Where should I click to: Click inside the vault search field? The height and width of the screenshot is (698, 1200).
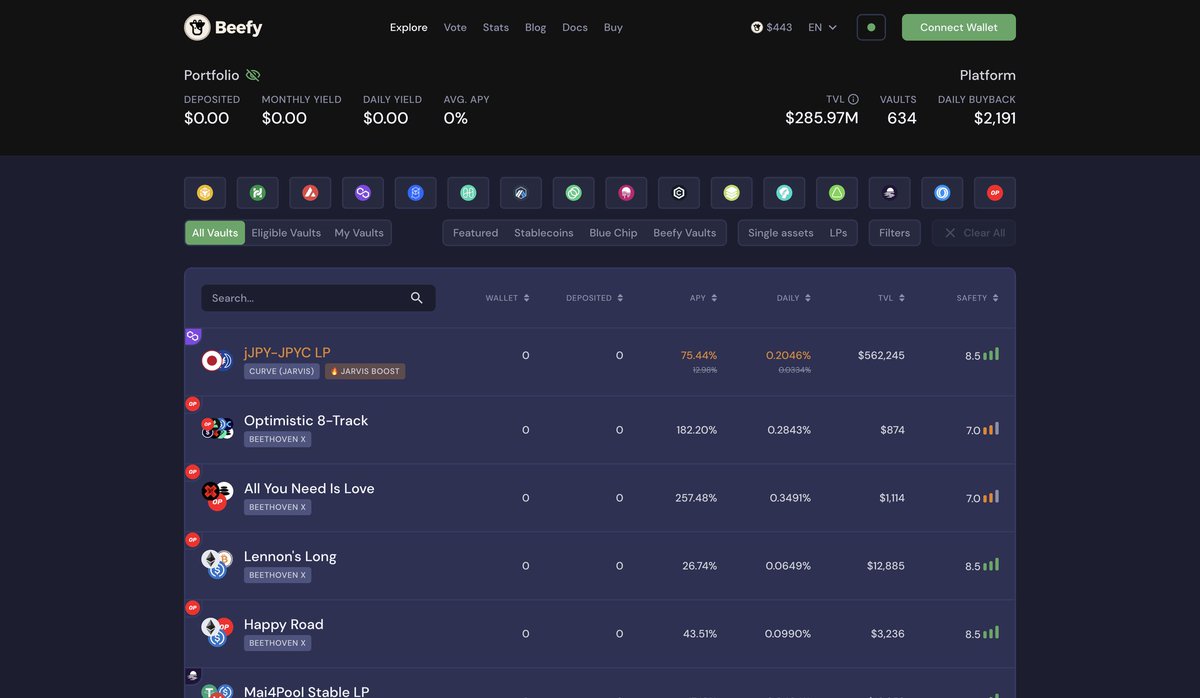tap(300, 297)
